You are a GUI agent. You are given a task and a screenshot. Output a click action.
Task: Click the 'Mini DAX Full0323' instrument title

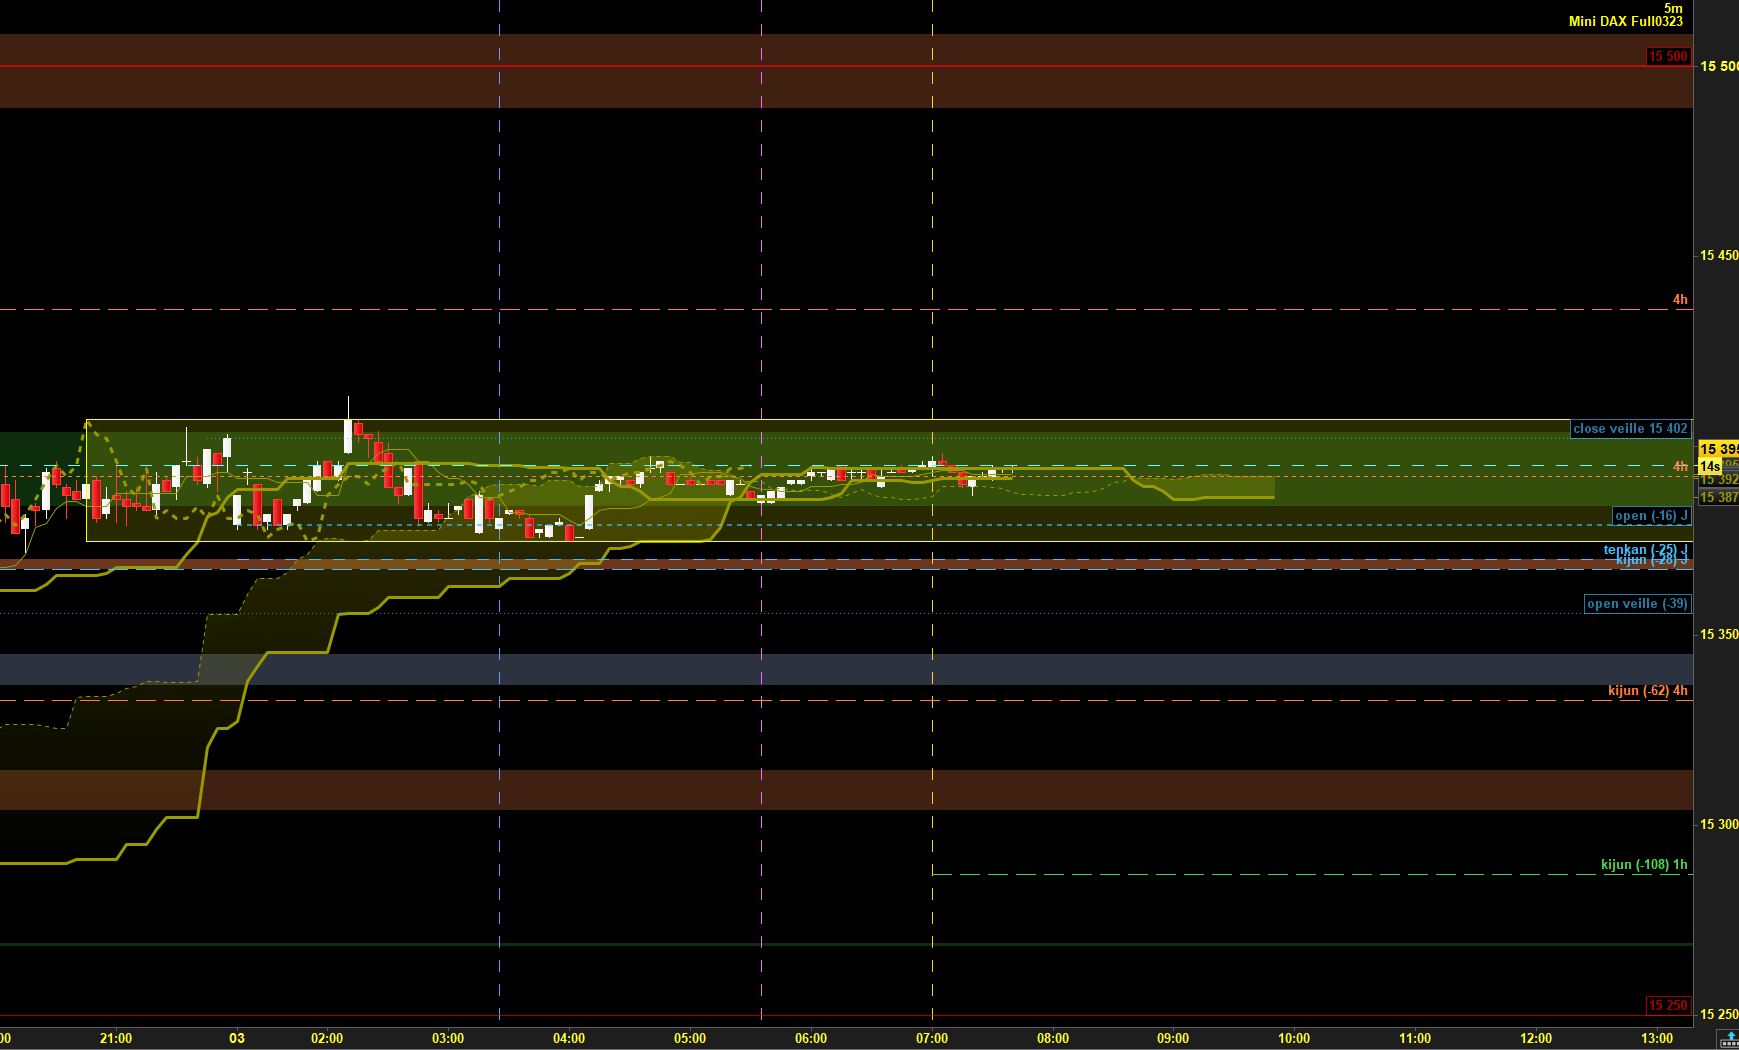[1626, 21]
